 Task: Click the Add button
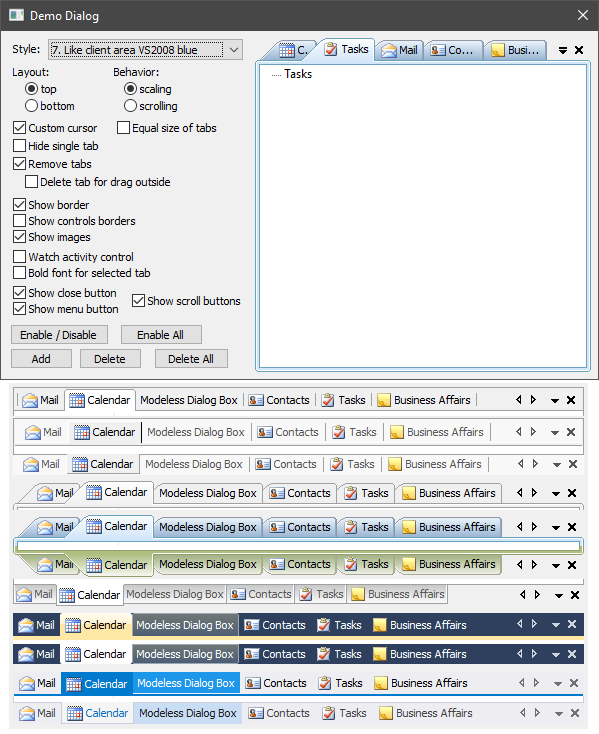click(42, 359)
